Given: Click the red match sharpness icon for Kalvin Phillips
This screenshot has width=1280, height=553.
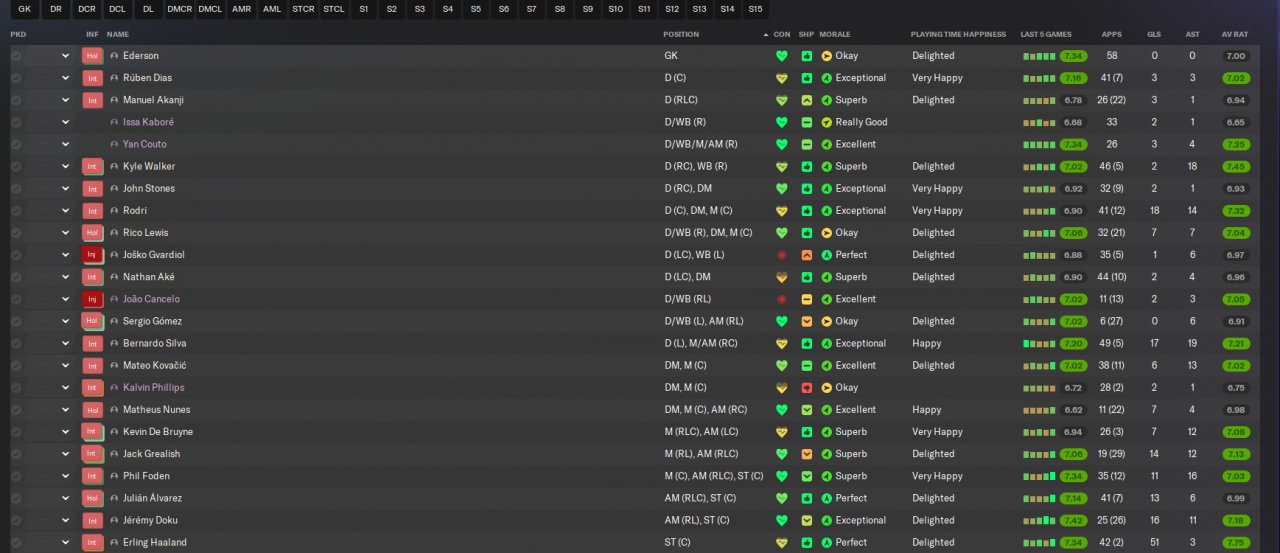Looking at the screenshot, I should (806, 387).
